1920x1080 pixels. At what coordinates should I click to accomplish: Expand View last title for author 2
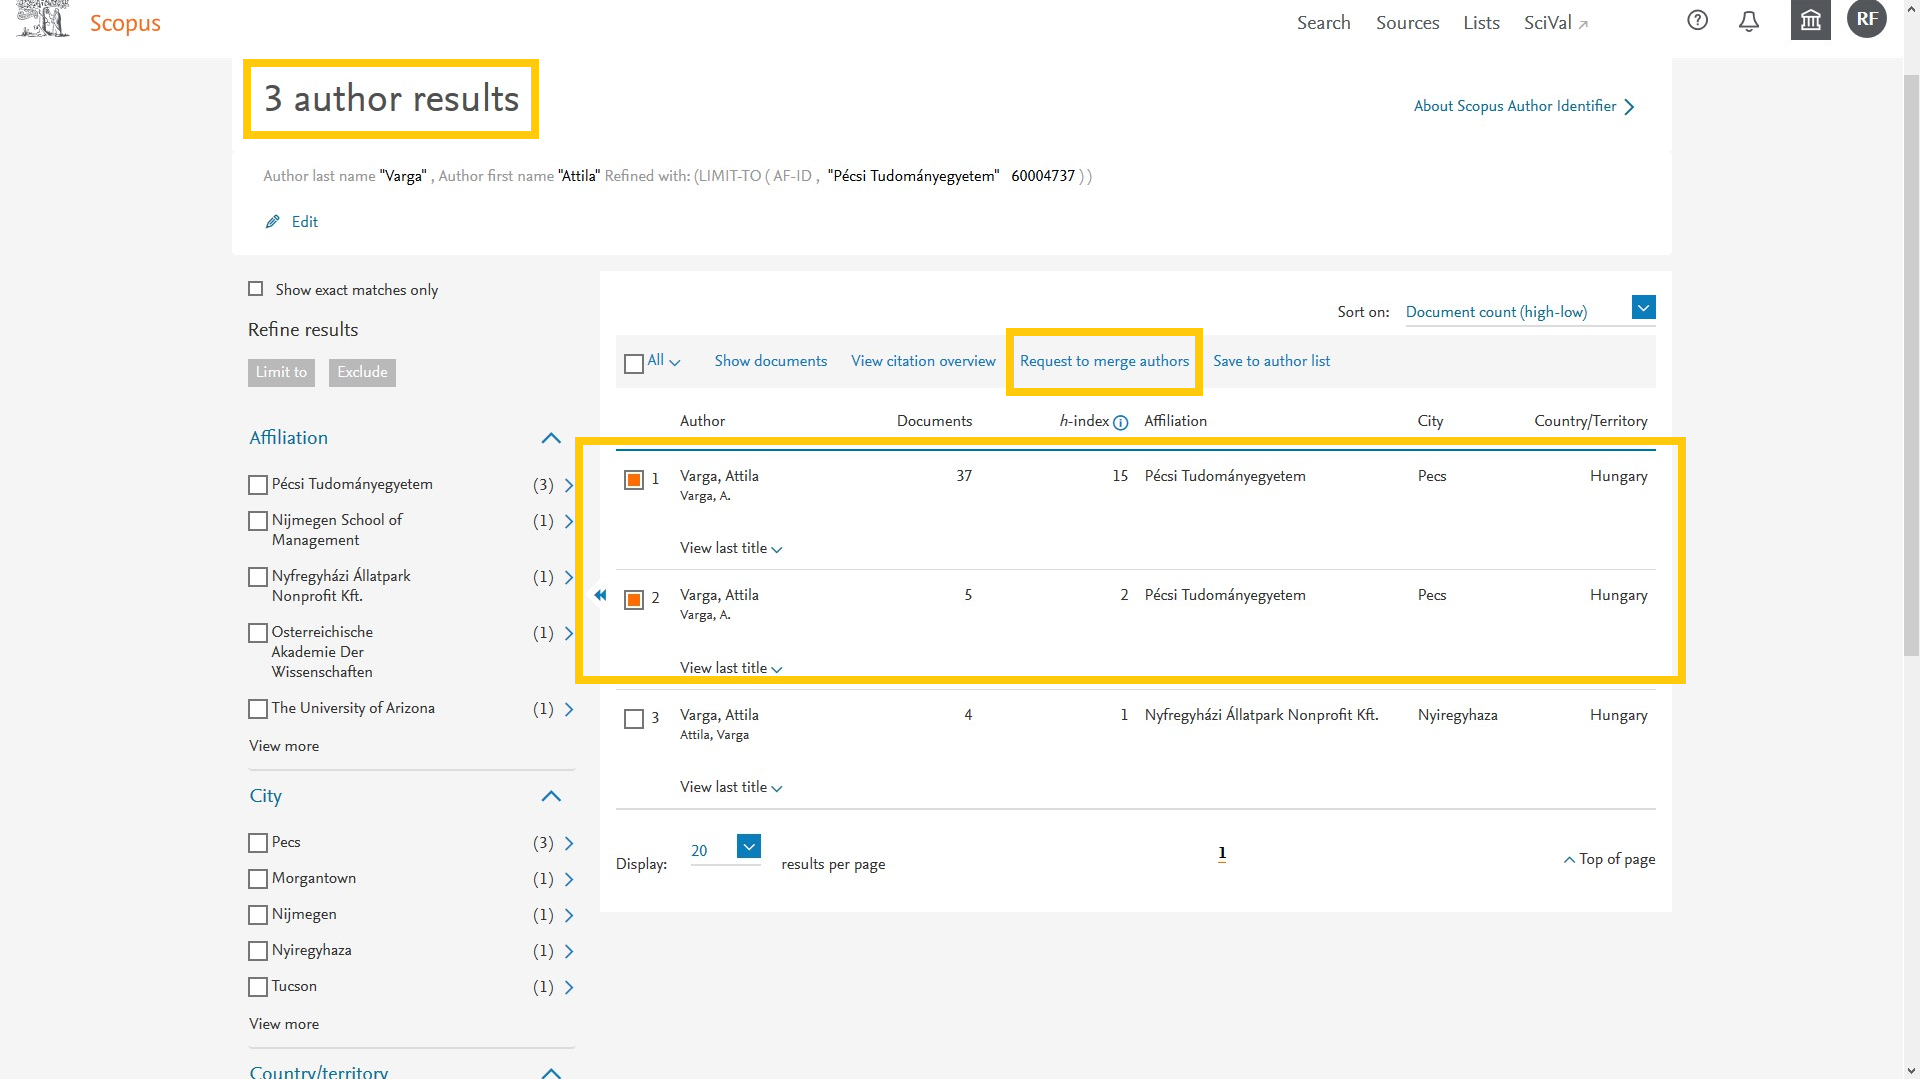coord(731,668)
